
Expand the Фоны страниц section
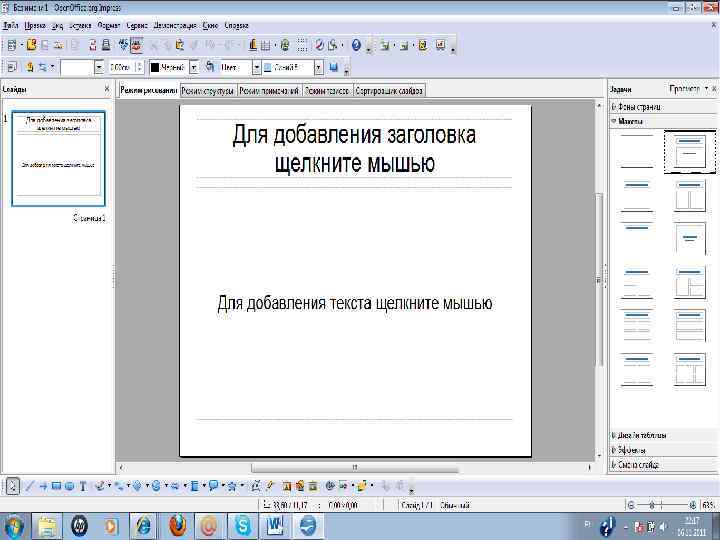[x=664, y=107]
